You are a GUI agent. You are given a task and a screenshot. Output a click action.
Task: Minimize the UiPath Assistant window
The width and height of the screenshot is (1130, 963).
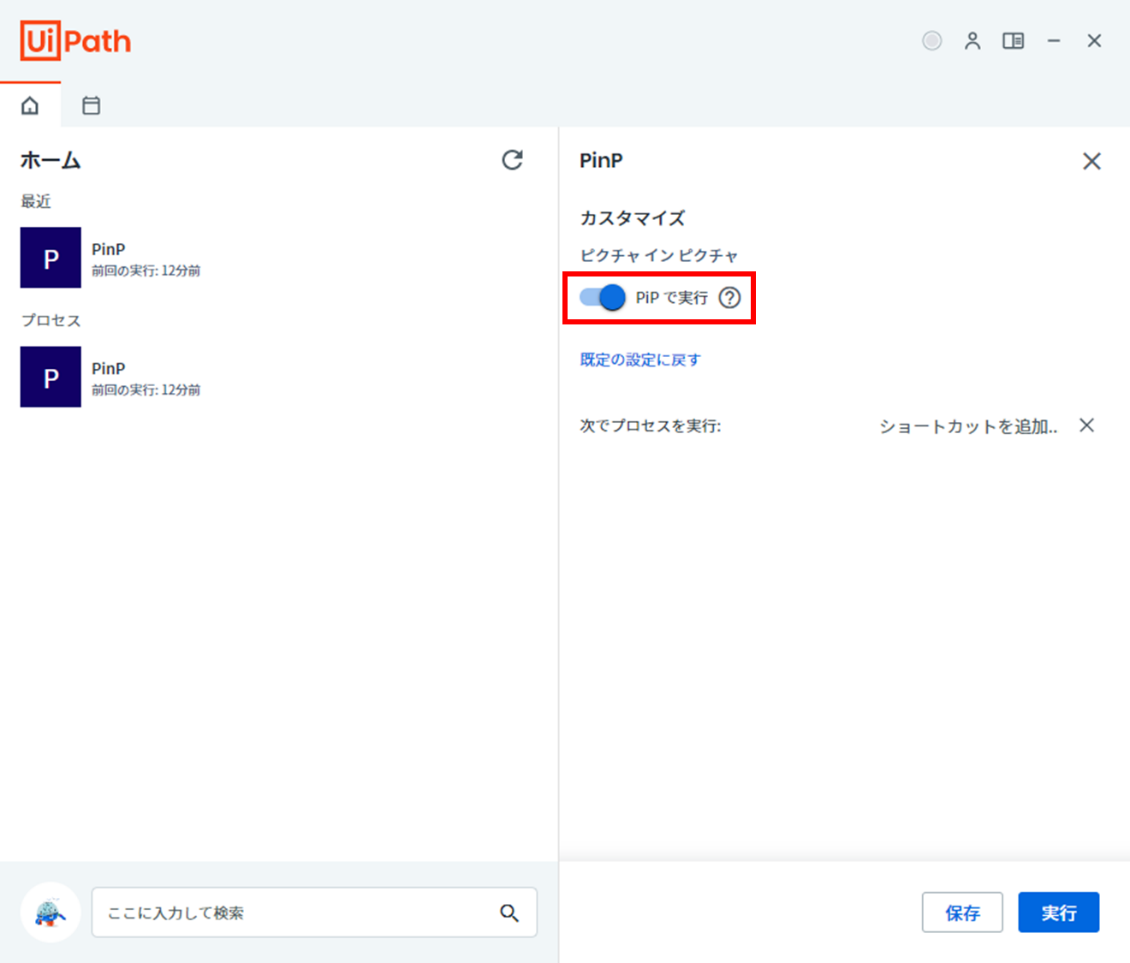pos(1054,41)
